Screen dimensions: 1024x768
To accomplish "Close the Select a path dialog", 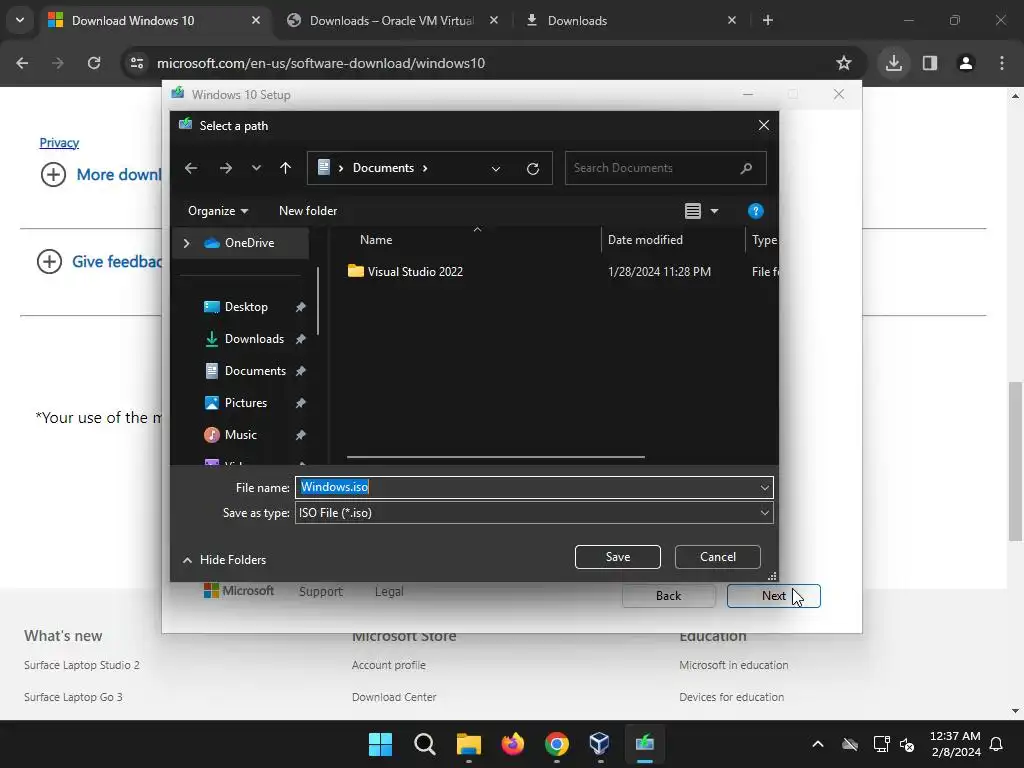I will click(763, 125).
